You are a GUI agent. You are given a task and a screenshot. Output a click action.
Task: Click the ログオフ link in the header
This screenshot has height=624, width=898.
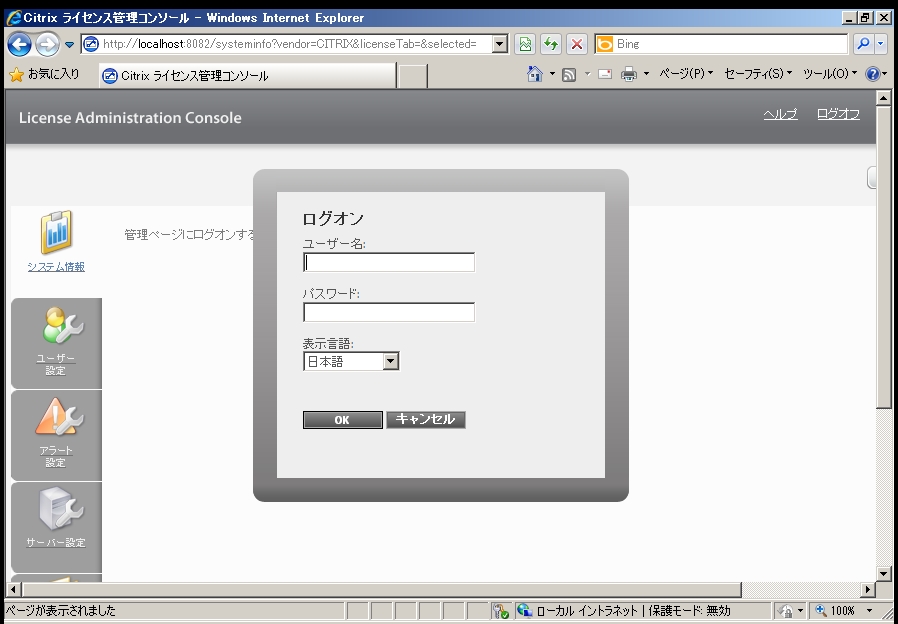click(x=838, y=114)
